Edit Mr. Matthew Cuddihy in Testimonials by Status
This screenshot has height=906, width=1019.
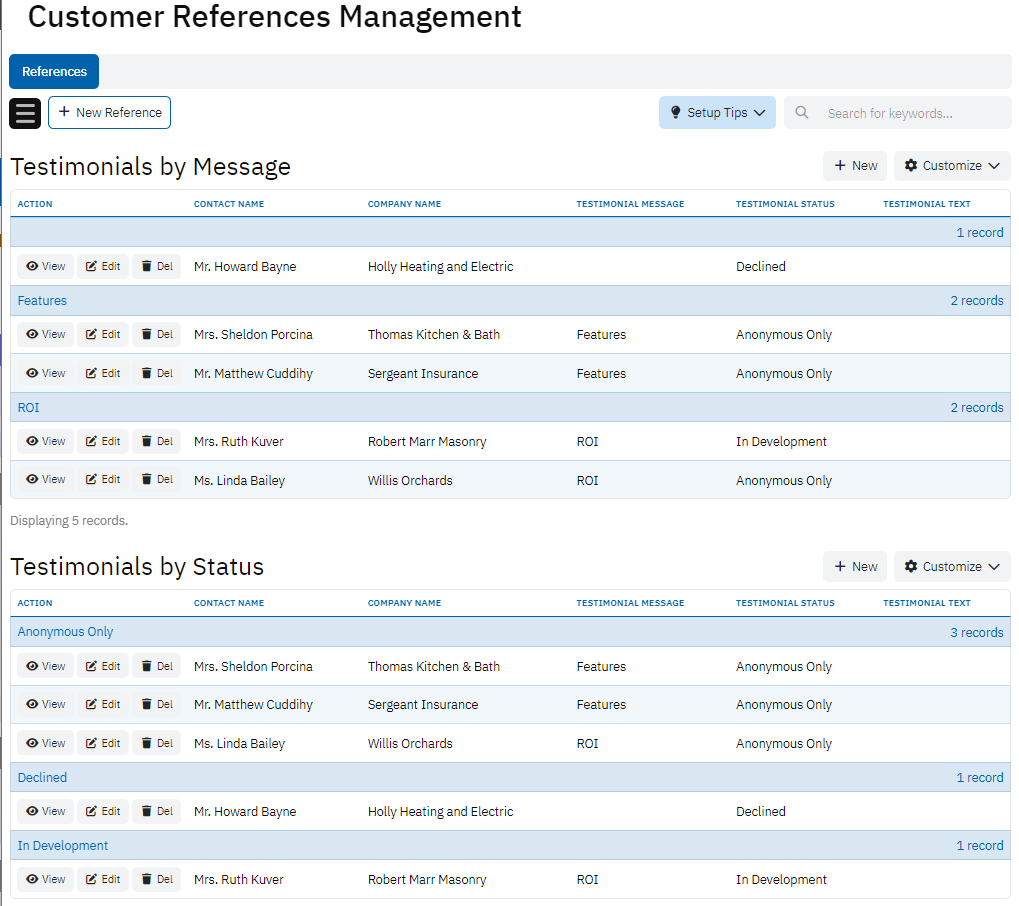click(103, 705)
